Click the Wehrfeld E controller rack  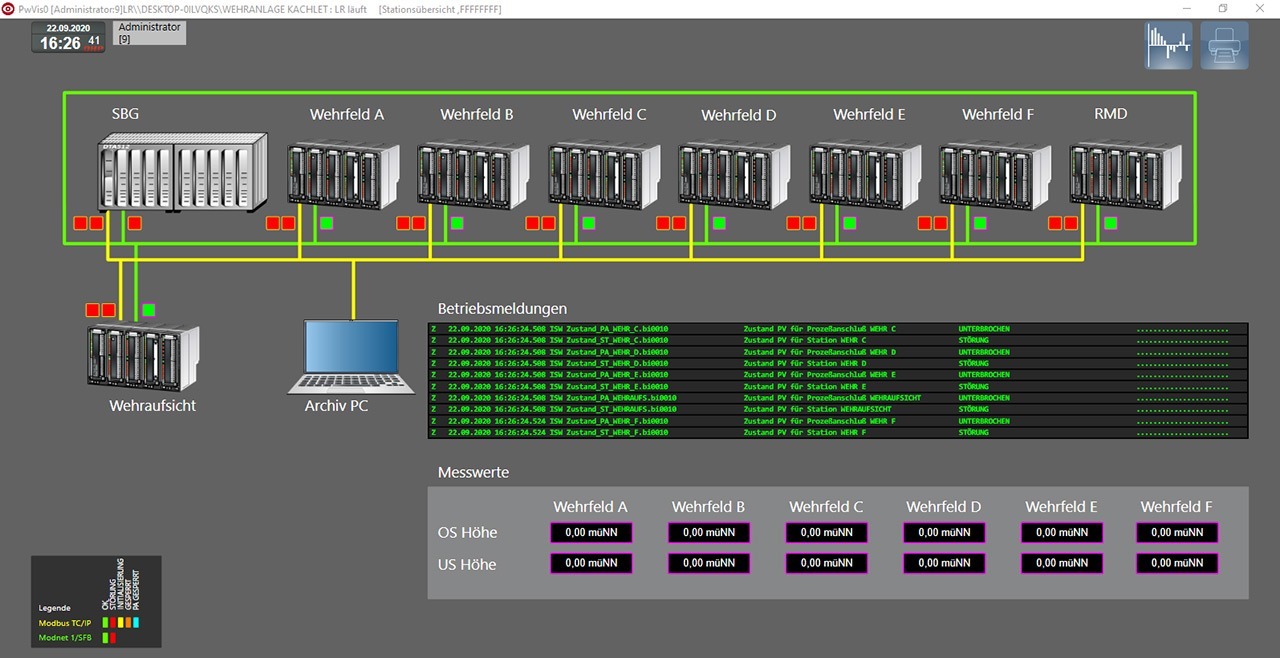click(x=865, y=176)
